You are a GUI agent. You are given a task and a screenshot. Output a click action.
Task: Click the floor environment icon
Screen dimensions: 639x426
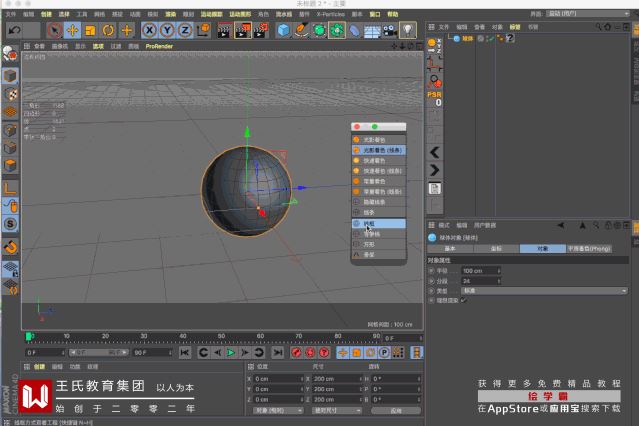(372, 30)
